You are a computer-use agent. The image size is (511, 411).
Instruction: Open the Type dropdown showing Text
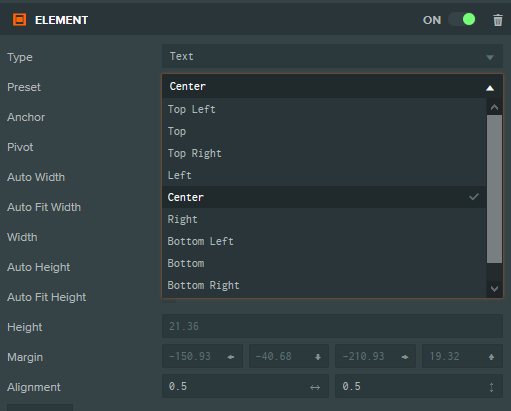332,56
